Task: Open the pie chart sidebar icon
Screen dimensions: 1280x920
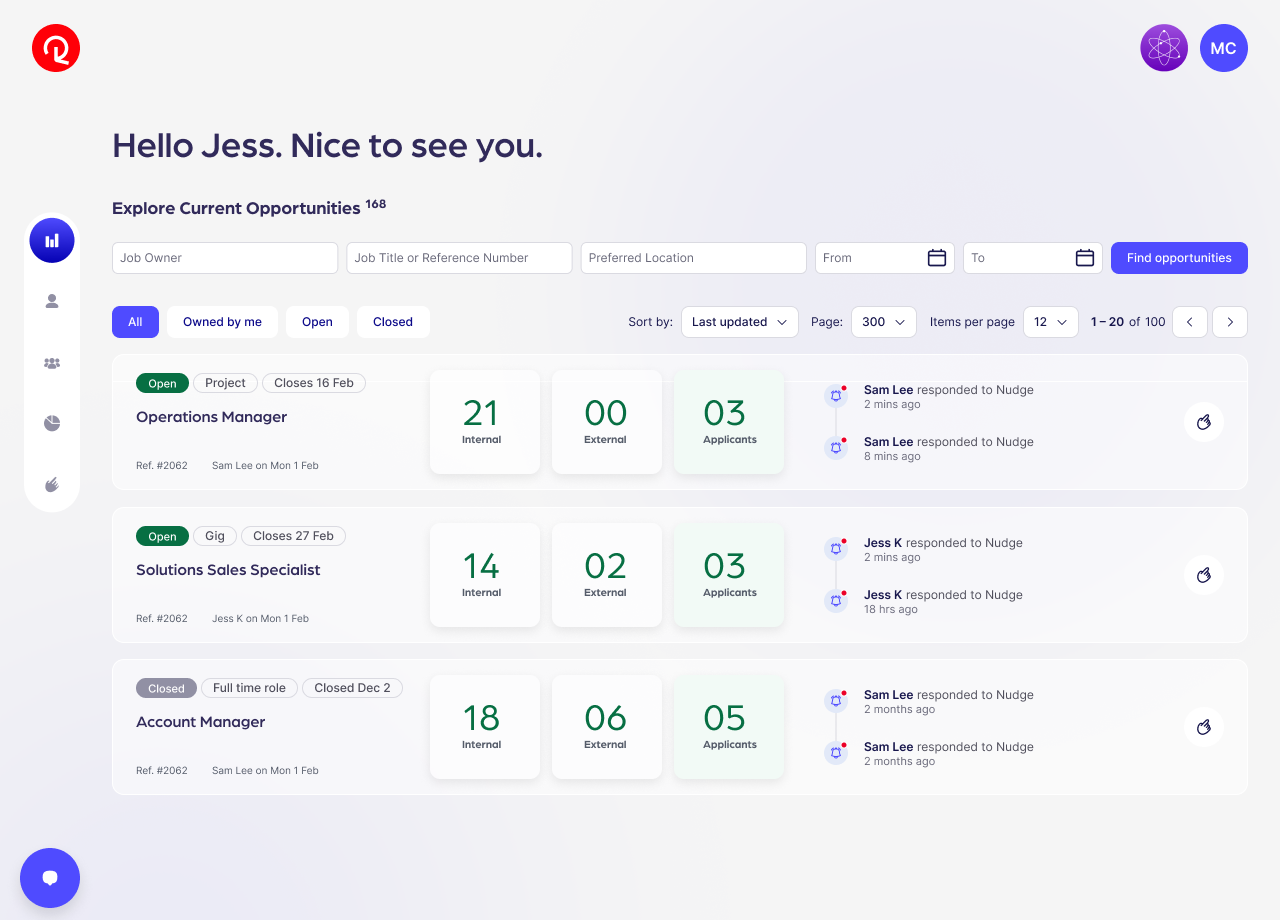Action: click(x=52, y=424)
